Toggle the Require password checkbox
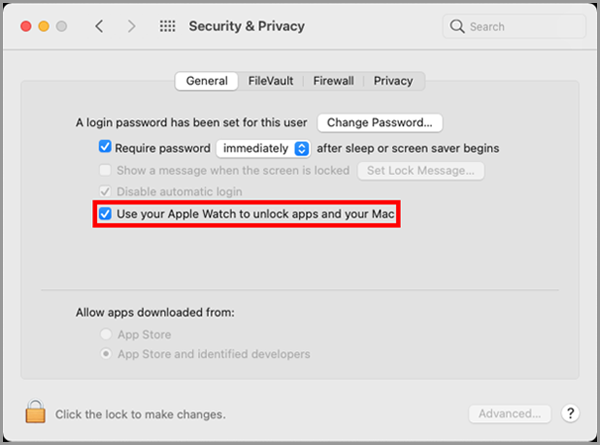The image size is (600, 445). tap(105, 147)
